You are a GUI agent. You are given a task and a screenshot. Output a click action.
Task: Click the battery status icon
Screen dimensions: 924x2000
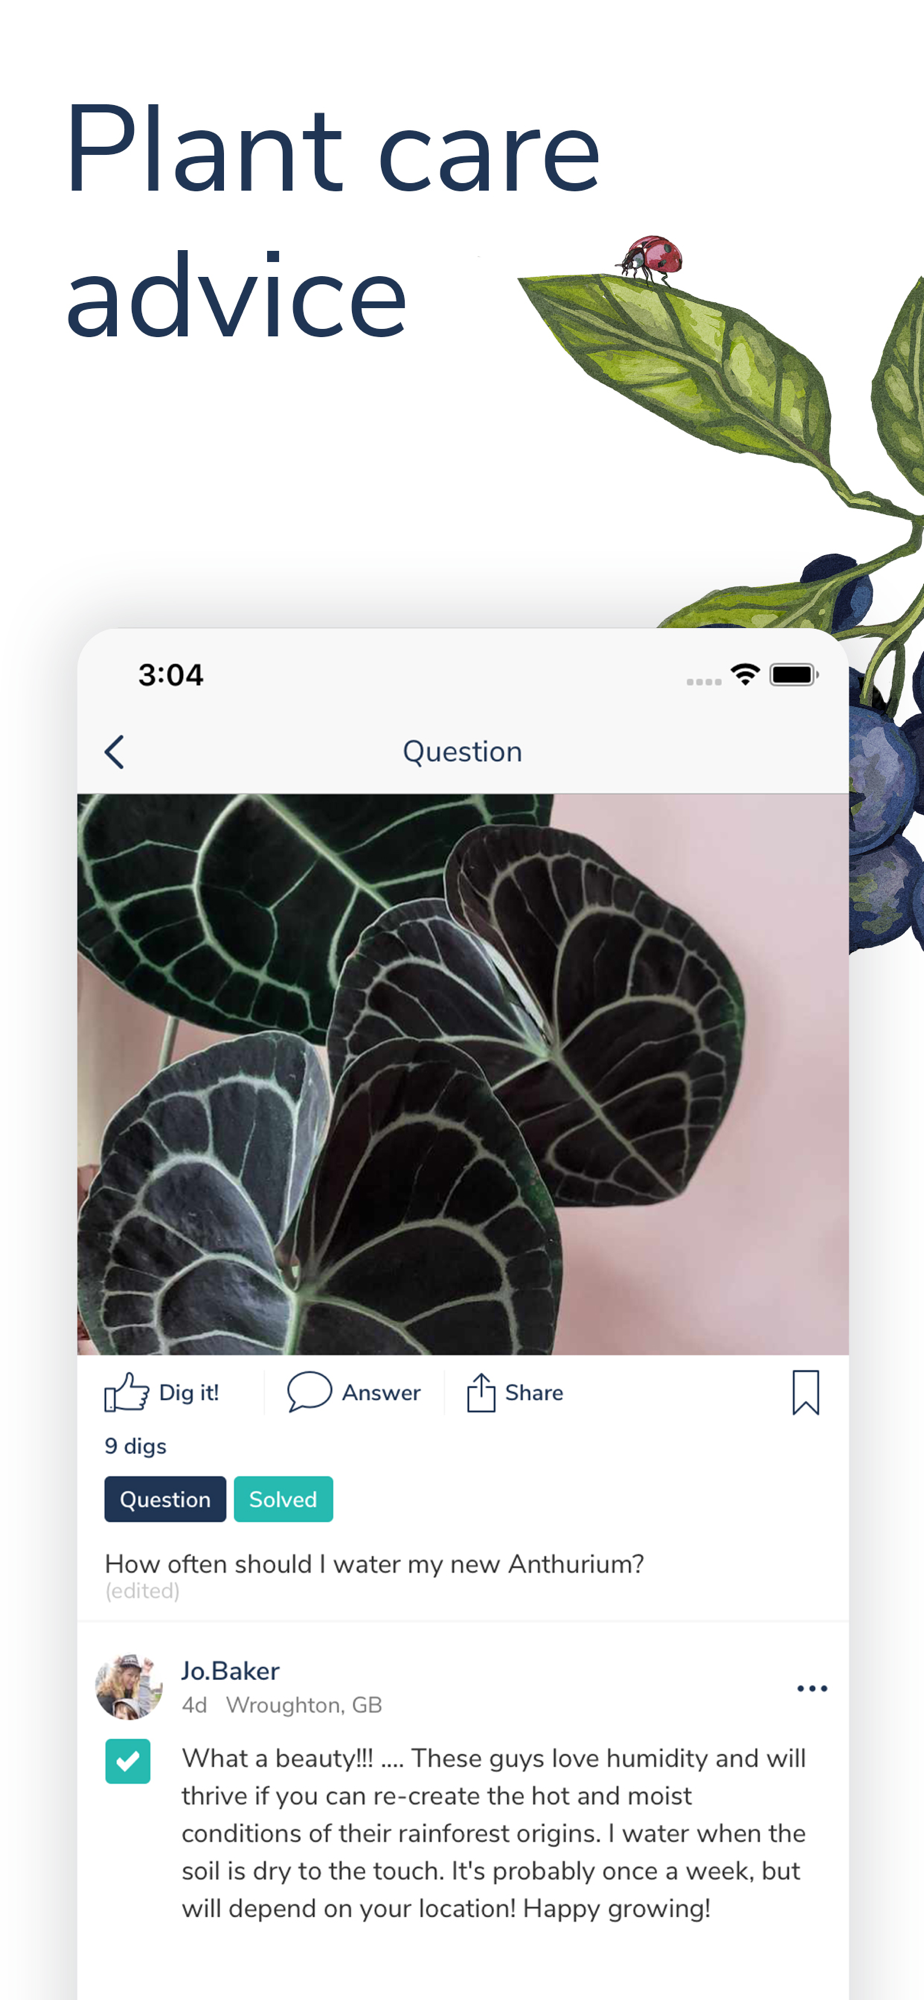point(794,674)
